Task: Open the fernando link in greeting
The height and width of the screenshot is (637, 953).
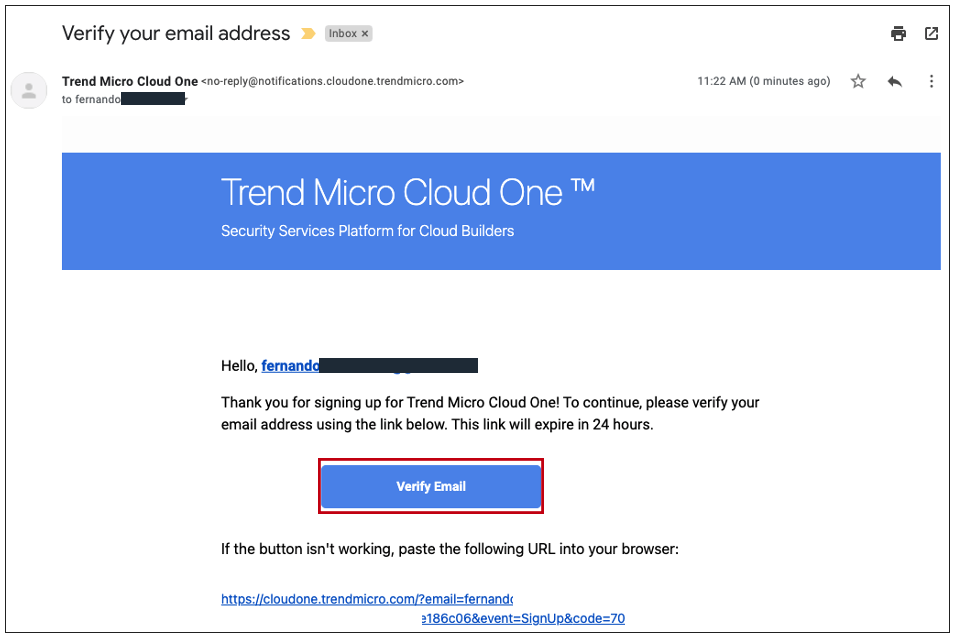Action: point(290,366)
